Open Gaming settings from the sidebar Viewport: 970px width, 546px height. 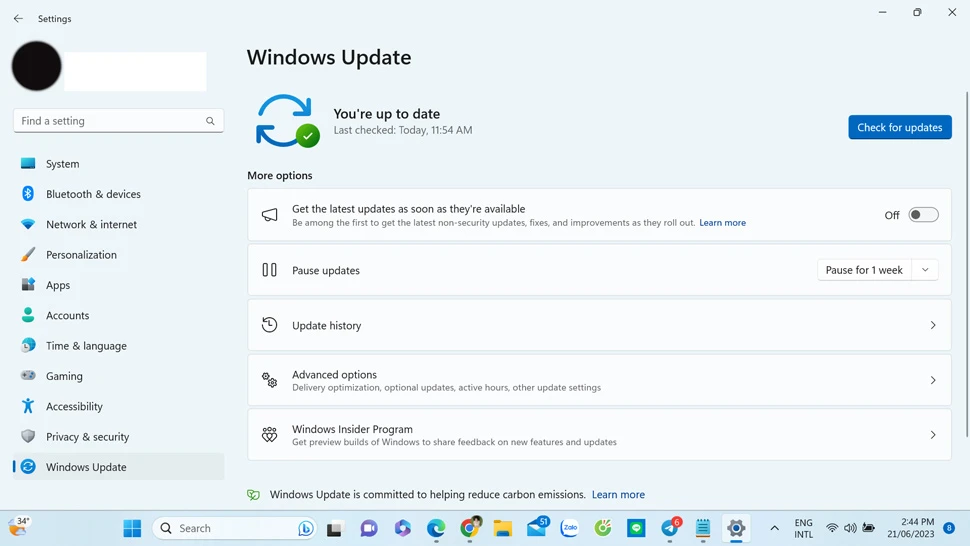point(64,376)
